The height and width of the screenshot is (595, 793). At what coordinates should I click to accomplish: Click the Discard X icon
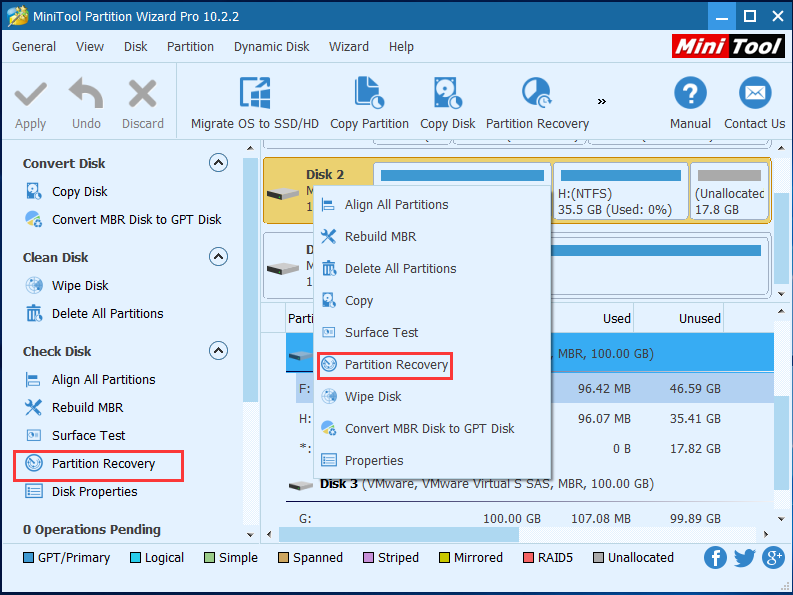point(143,94)
